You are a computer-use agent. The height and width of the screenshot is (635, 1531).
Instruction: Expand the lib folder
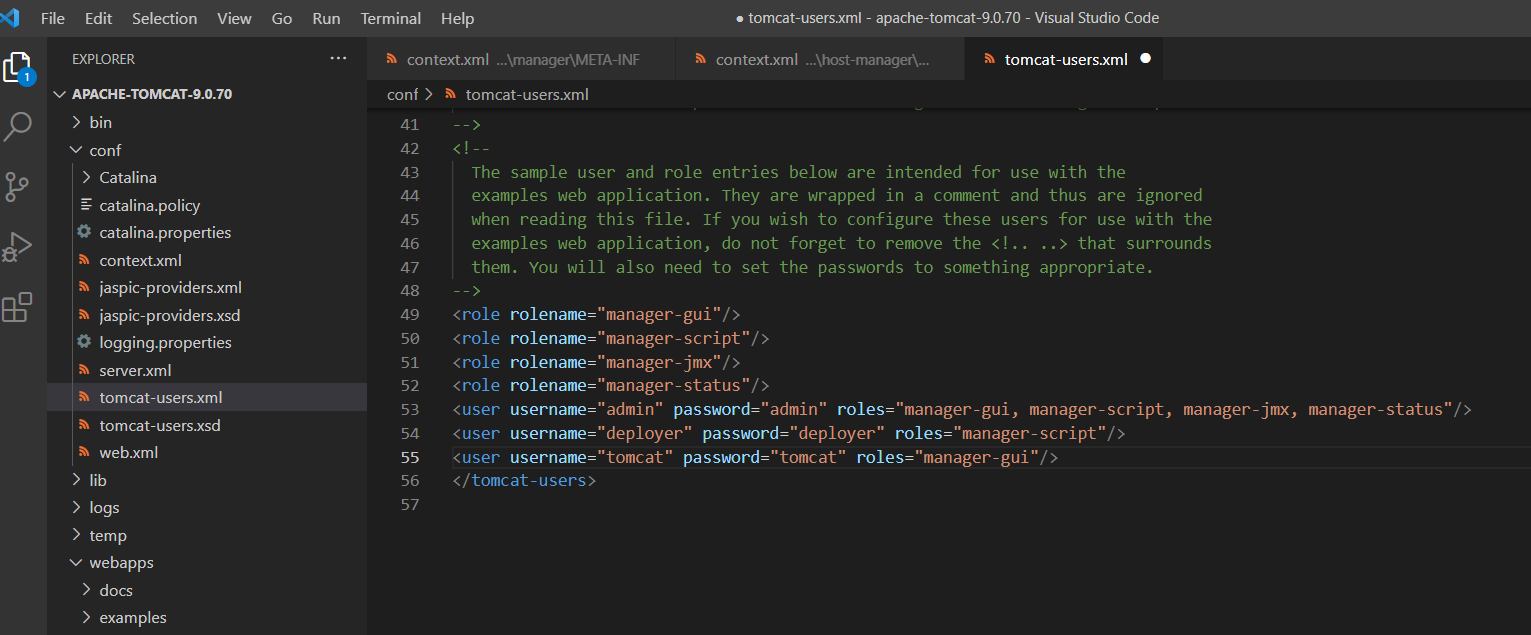coord(76,480)
